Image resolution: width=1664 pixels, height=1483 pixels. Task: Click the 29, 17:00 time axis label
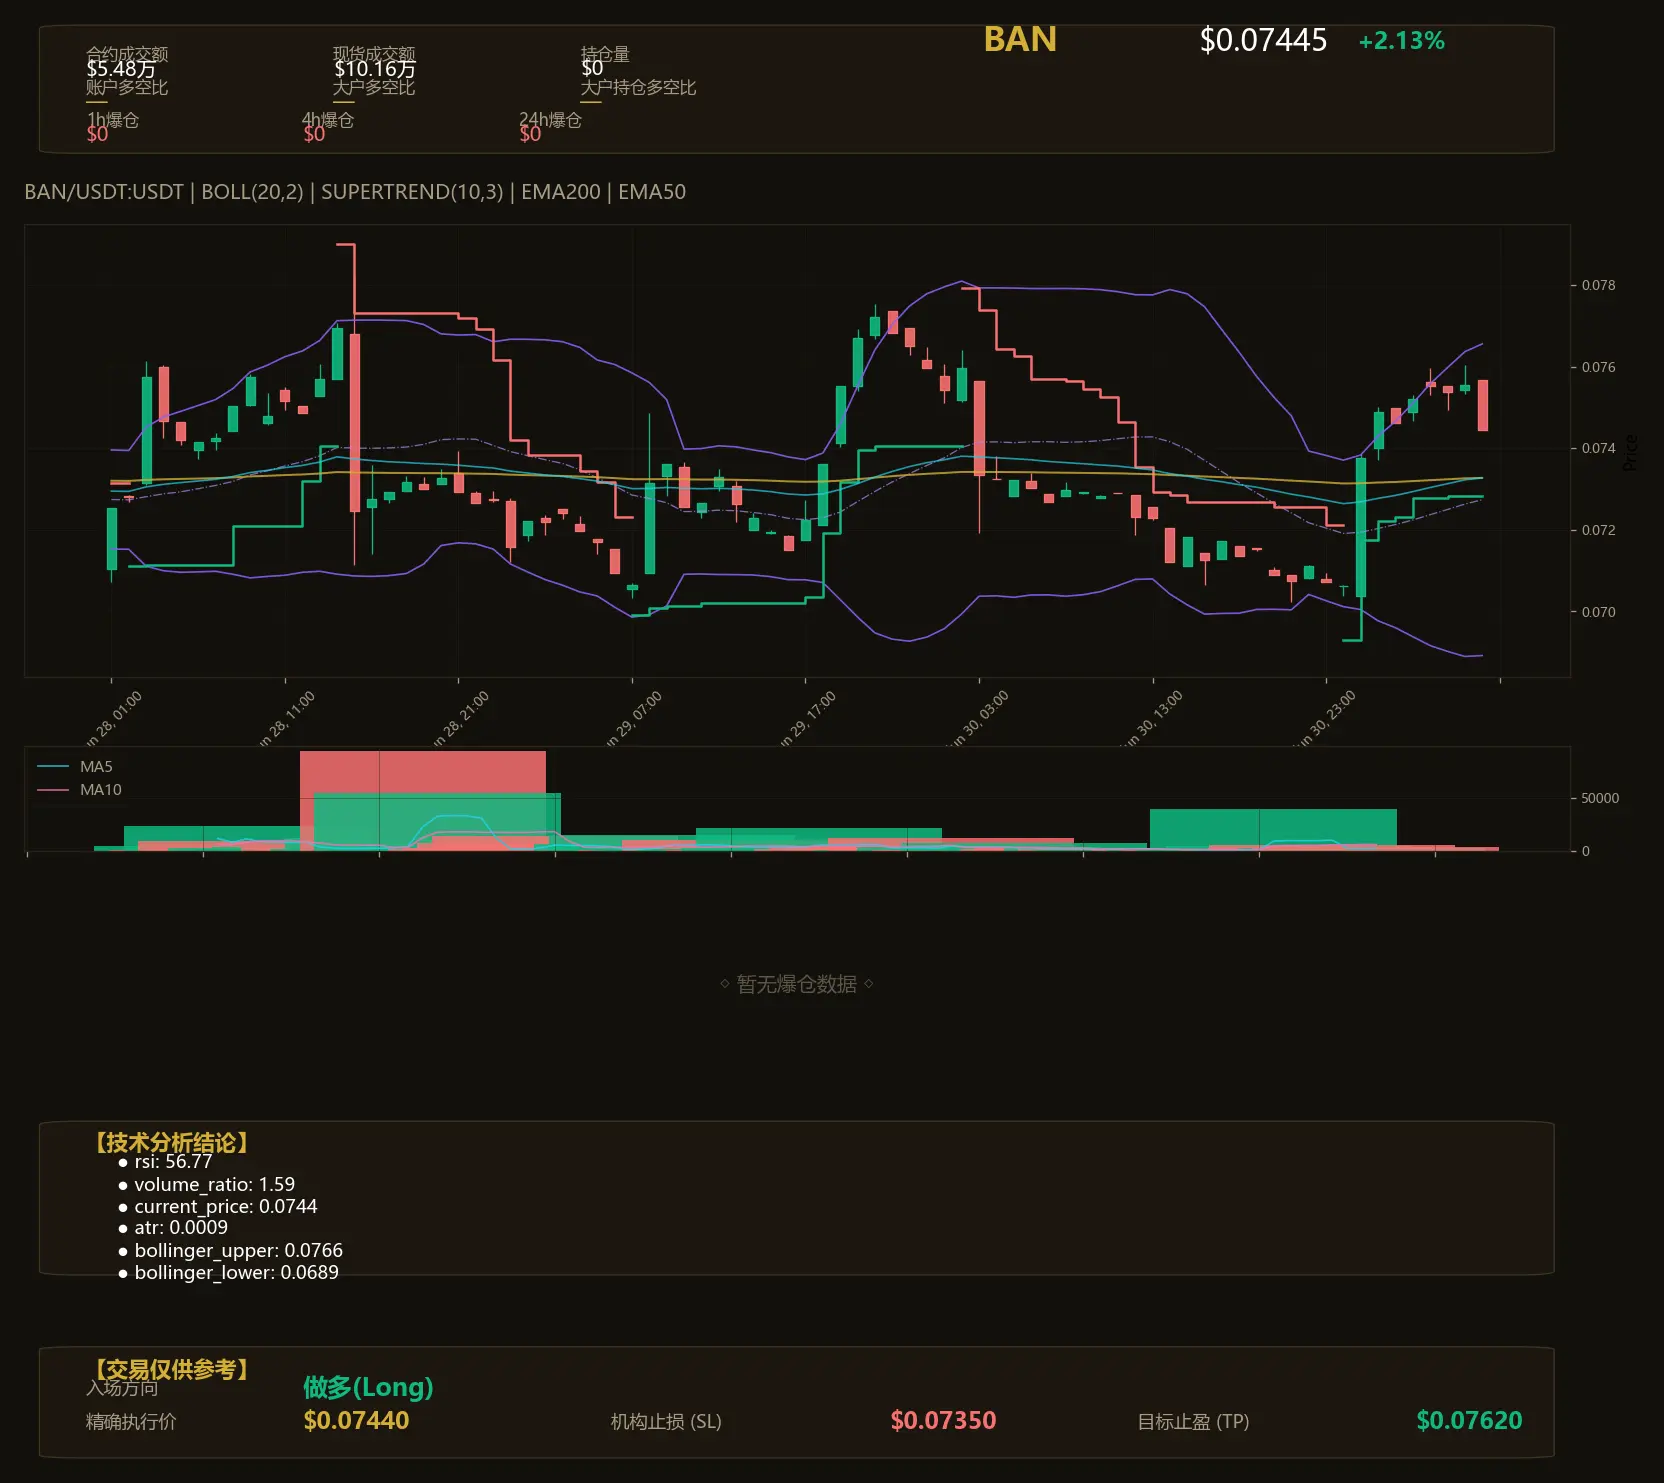pyautogui.click(x=807, y=719)
